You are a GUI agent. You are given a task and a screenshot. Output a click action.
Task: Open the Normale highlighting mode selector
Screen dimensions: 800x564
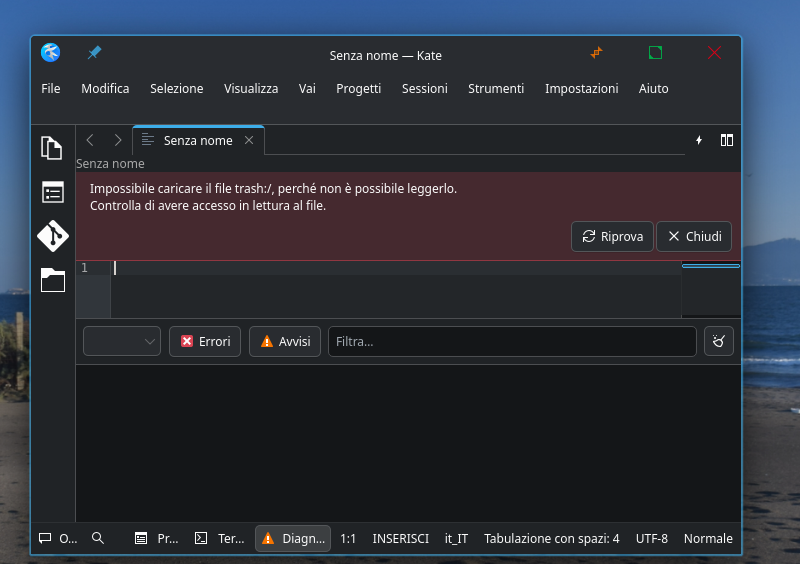click(x=708, y=538)
